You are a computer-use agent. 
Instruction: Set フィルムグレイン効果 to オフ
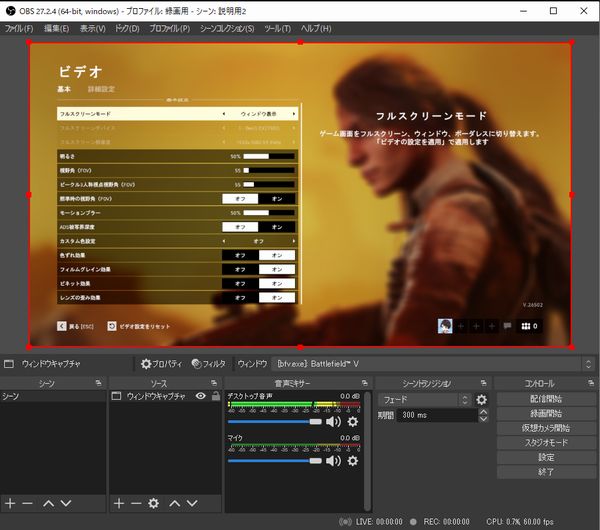[240, 269]
